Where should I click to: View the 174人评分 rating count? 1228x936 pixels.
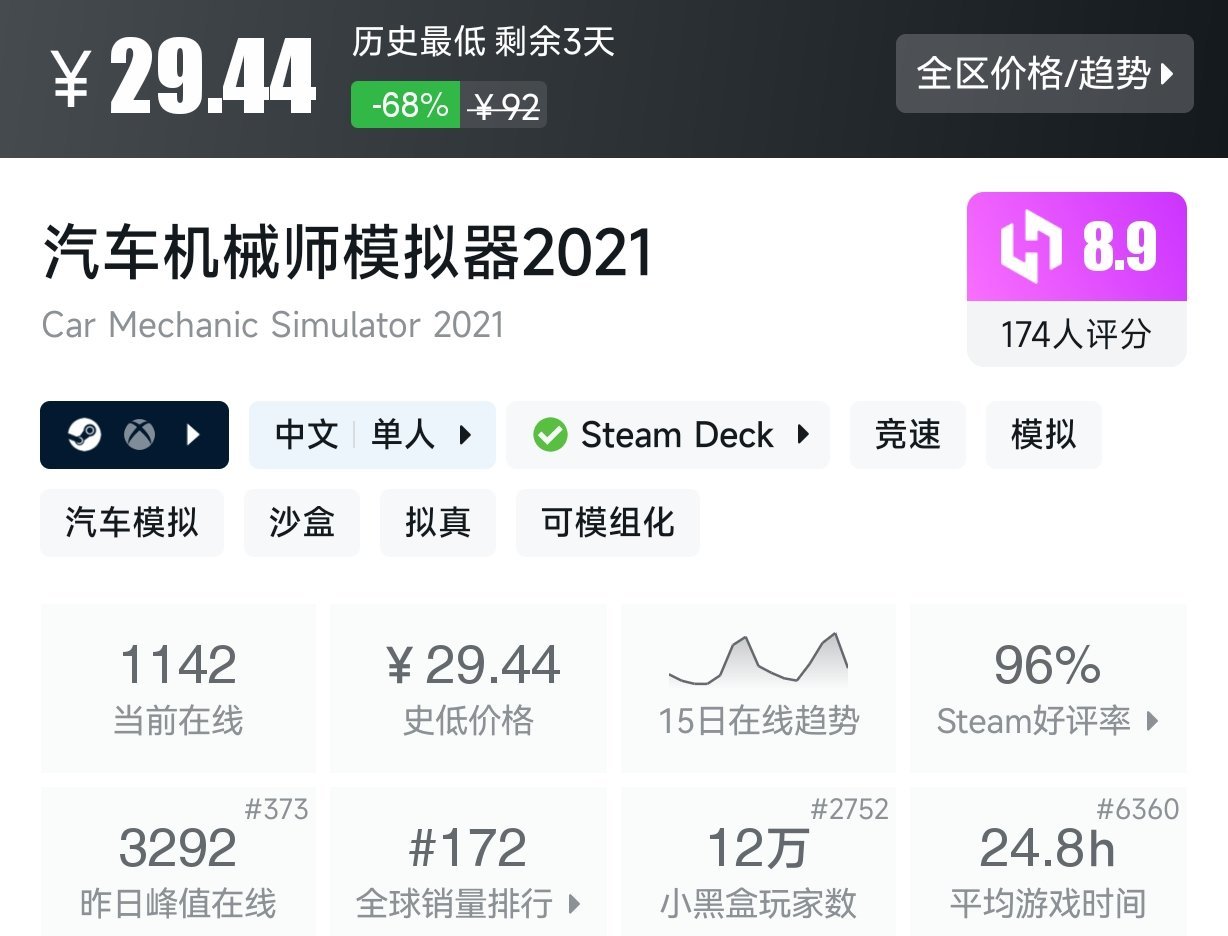(x=1077, y=334)
